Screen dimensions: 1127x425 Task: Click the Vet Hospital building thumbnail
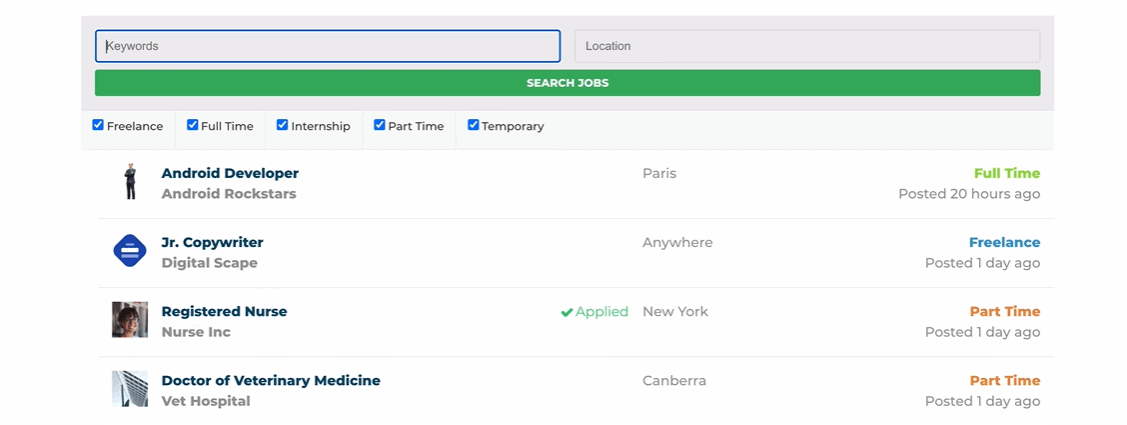(x=130, y=389)
